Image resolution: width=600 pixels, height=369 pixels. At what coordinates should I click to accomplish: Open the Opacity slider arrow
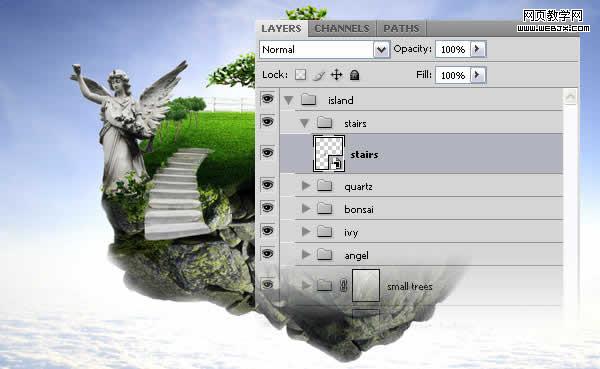pos(477,49)
